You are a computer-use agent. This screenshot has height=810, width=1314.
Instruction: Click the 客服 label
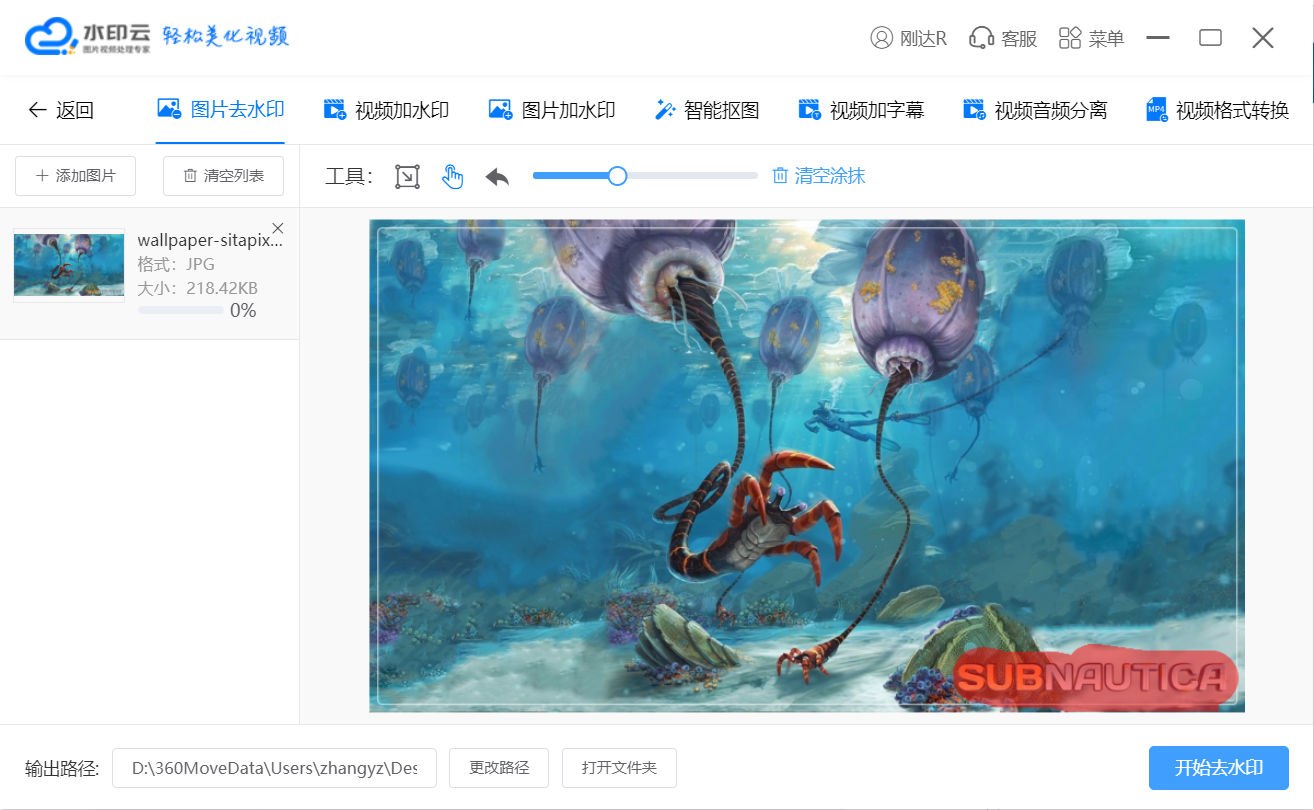pos(1019,39)
